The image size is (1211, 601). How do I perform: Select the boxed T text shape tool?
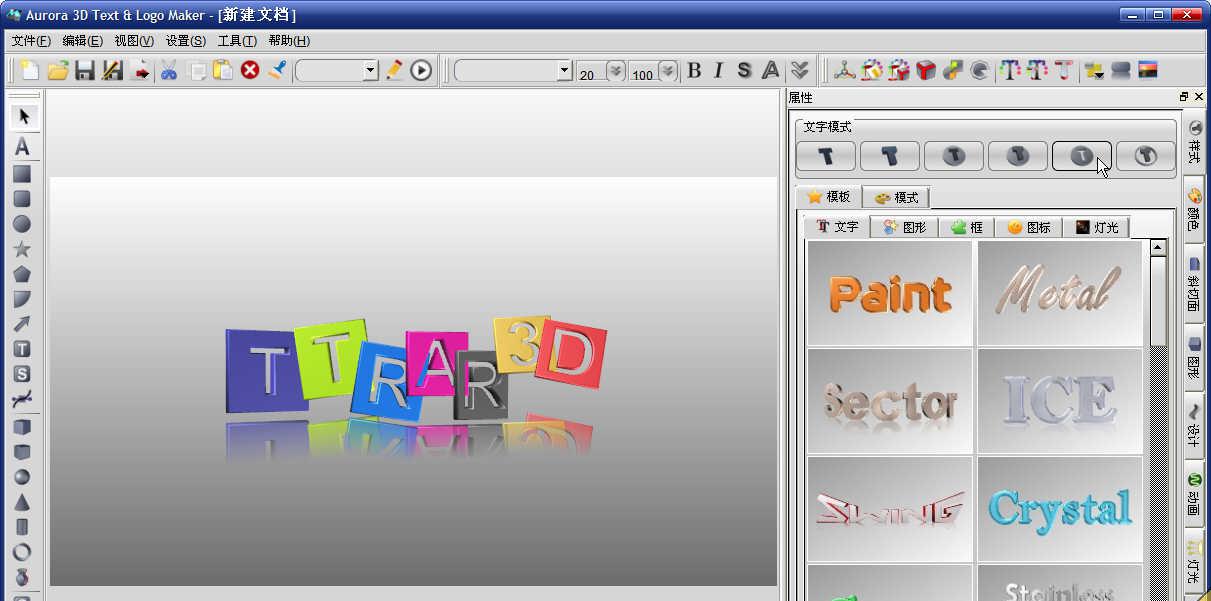(x=21, y=349)
